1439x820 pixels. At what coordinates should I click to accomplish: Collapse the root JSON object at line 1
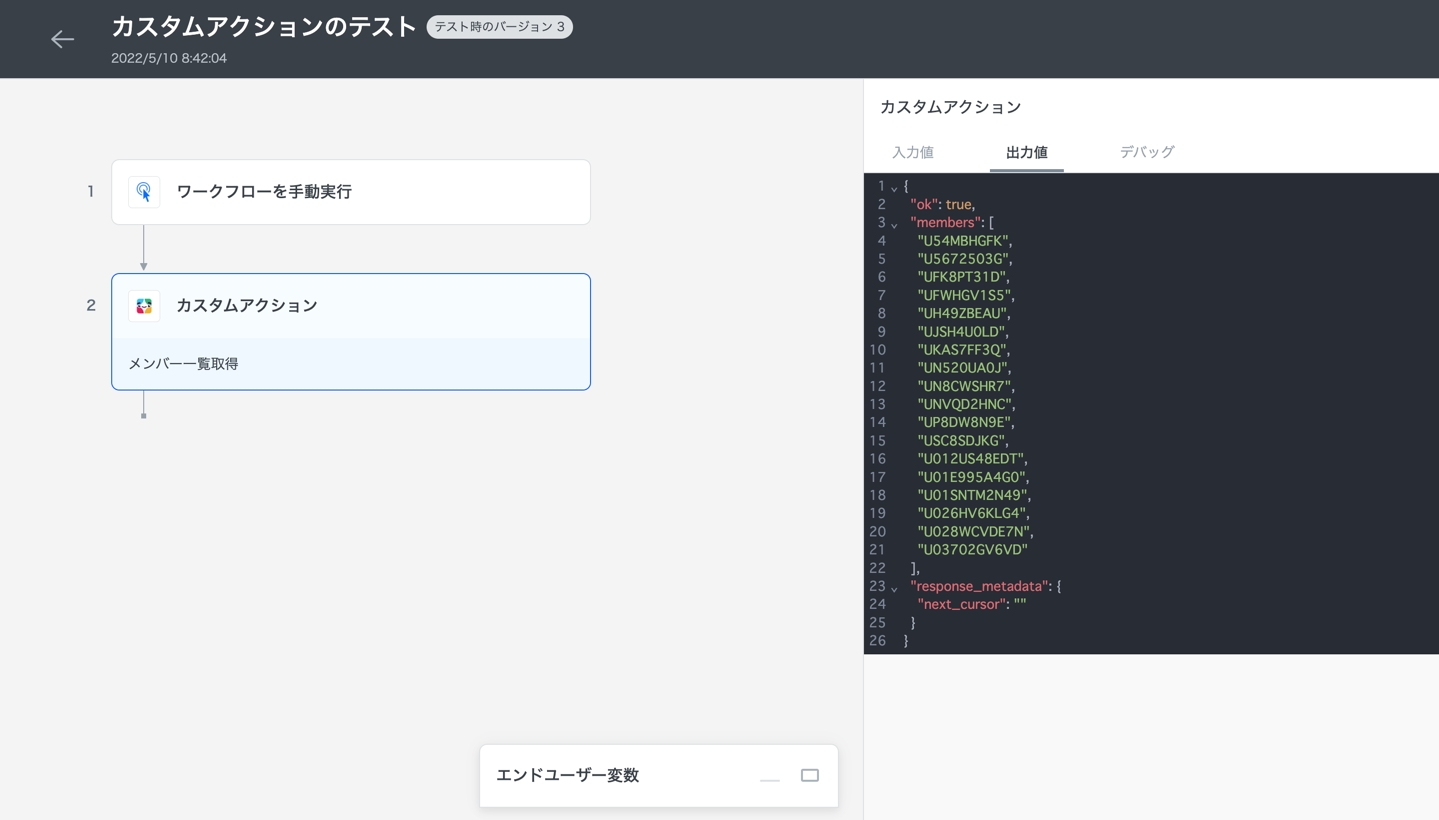coord(894,188)
